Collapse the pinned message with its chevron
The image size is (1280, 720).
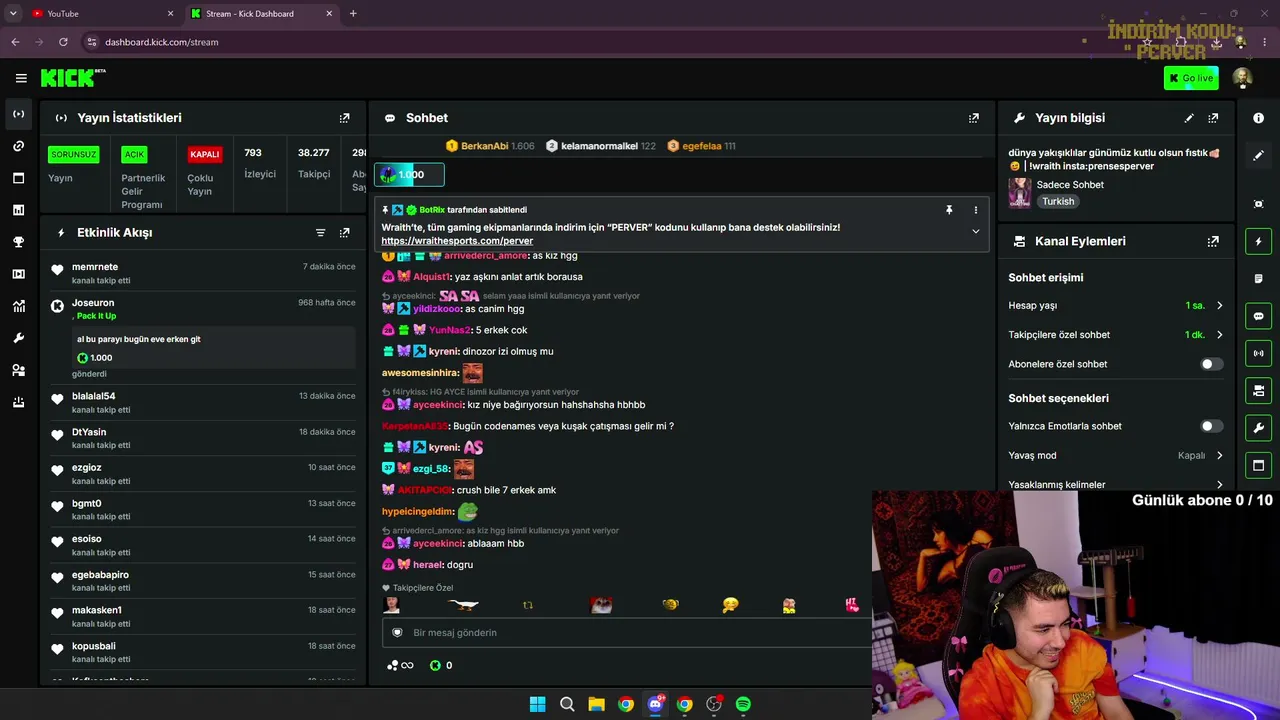coord(976,232)
